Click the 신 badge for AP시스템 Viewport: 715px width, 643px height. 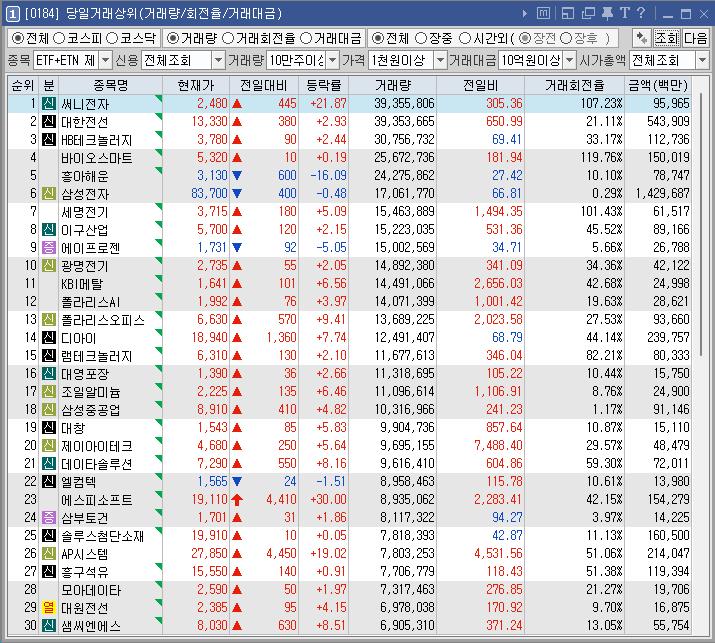[x=49, y=554]
